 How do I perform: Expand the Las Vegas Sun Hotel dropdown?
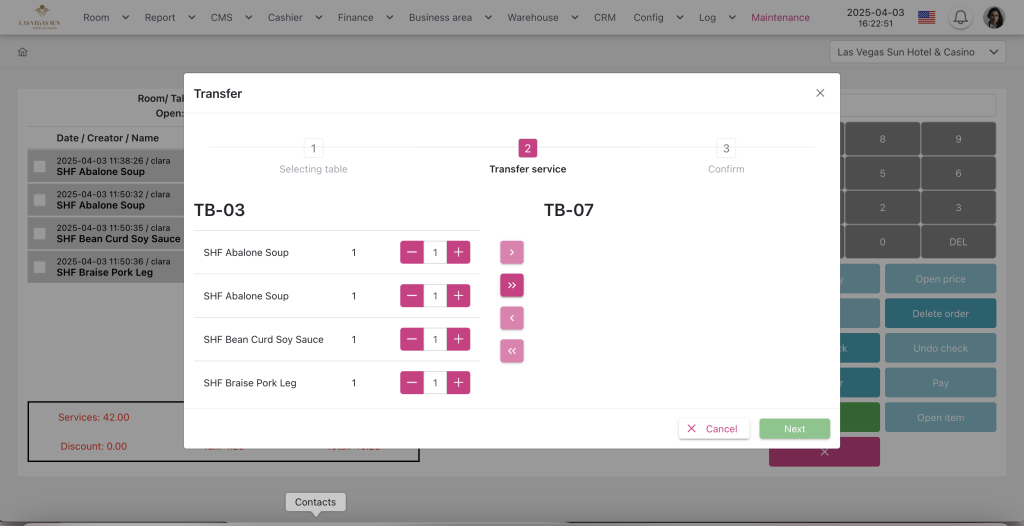pos(917,52)
